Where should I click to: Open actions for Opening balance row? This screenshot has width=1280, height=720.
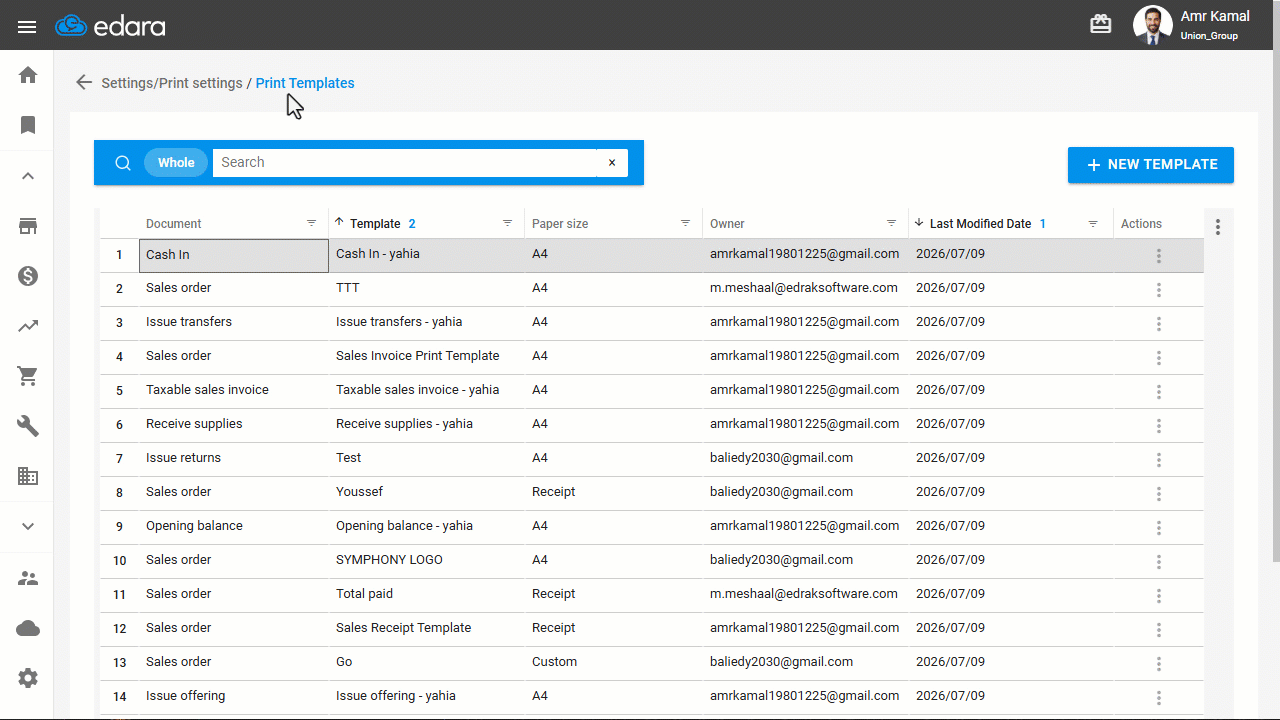point(1159,528)
